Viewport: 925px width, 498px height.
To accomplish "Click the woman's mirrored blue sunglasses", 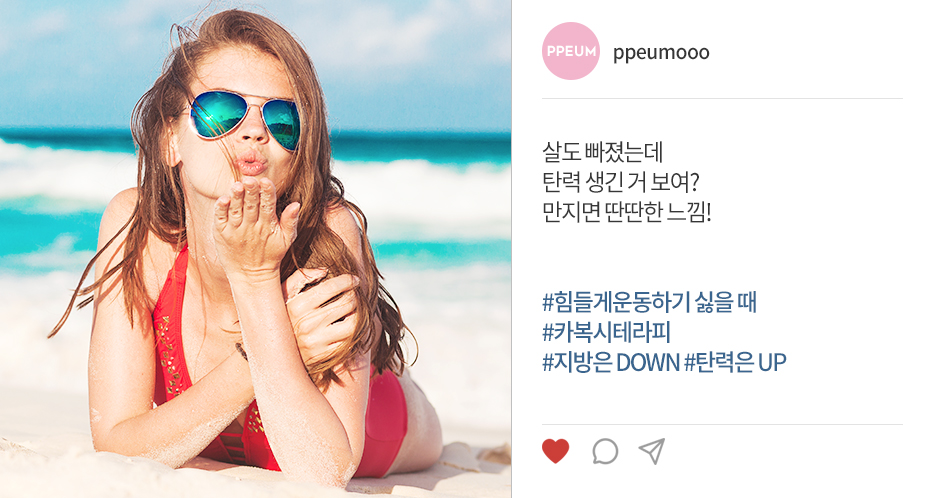I will [x=245, y=117].
